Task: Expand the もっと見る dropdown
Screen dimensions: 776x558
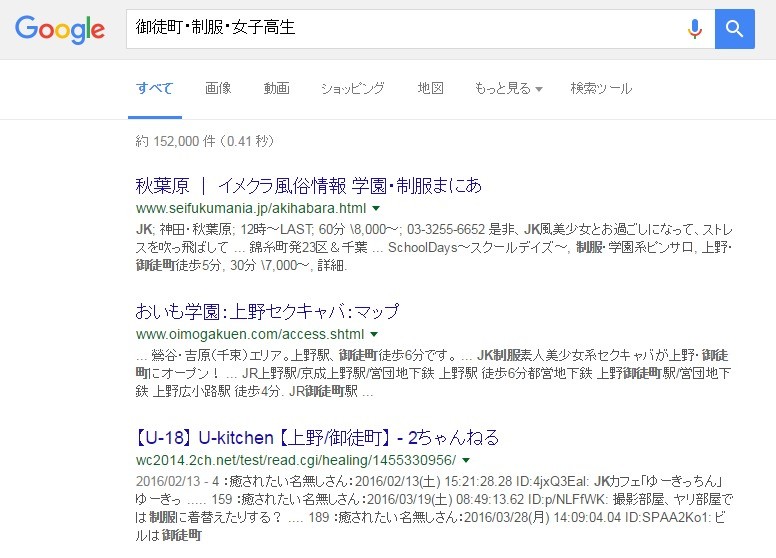Action: 509,89
